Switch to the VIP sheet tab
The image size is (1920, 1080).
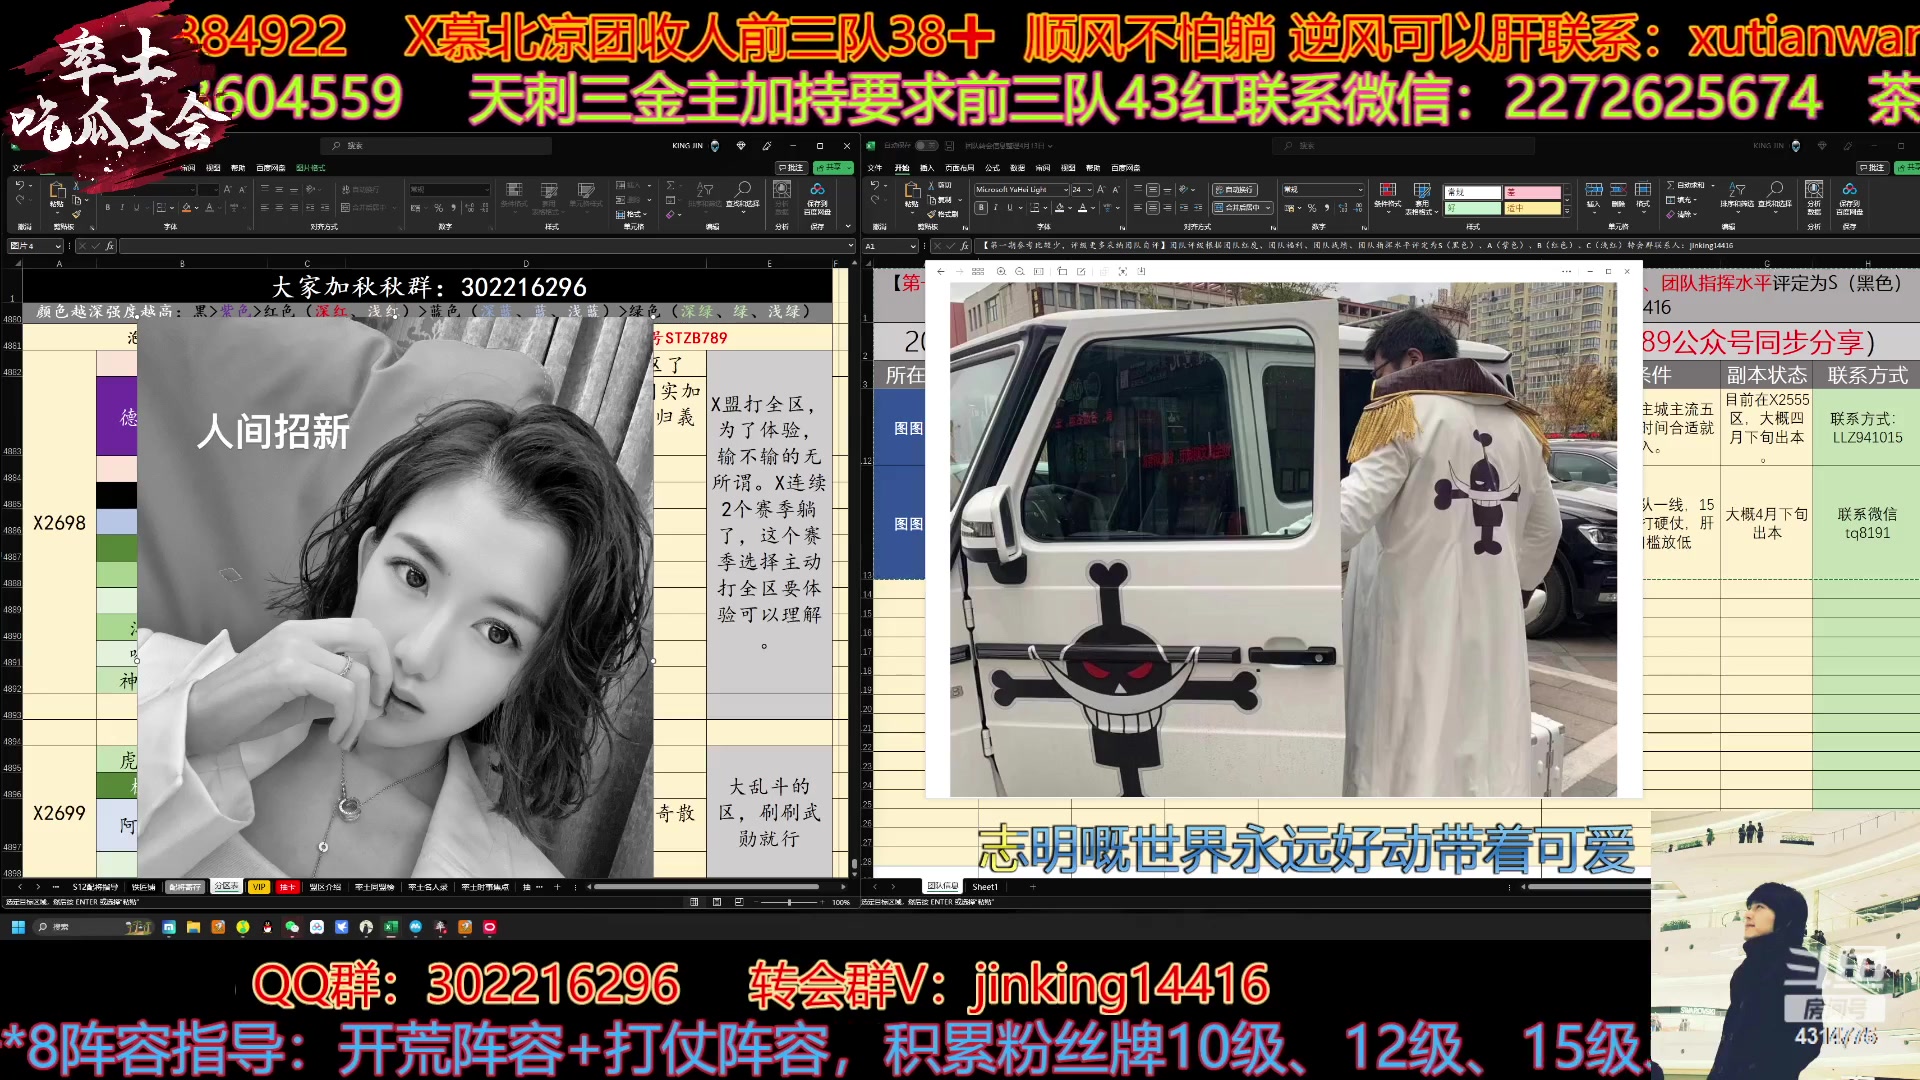pyautogui.click(x=259, y=887)
